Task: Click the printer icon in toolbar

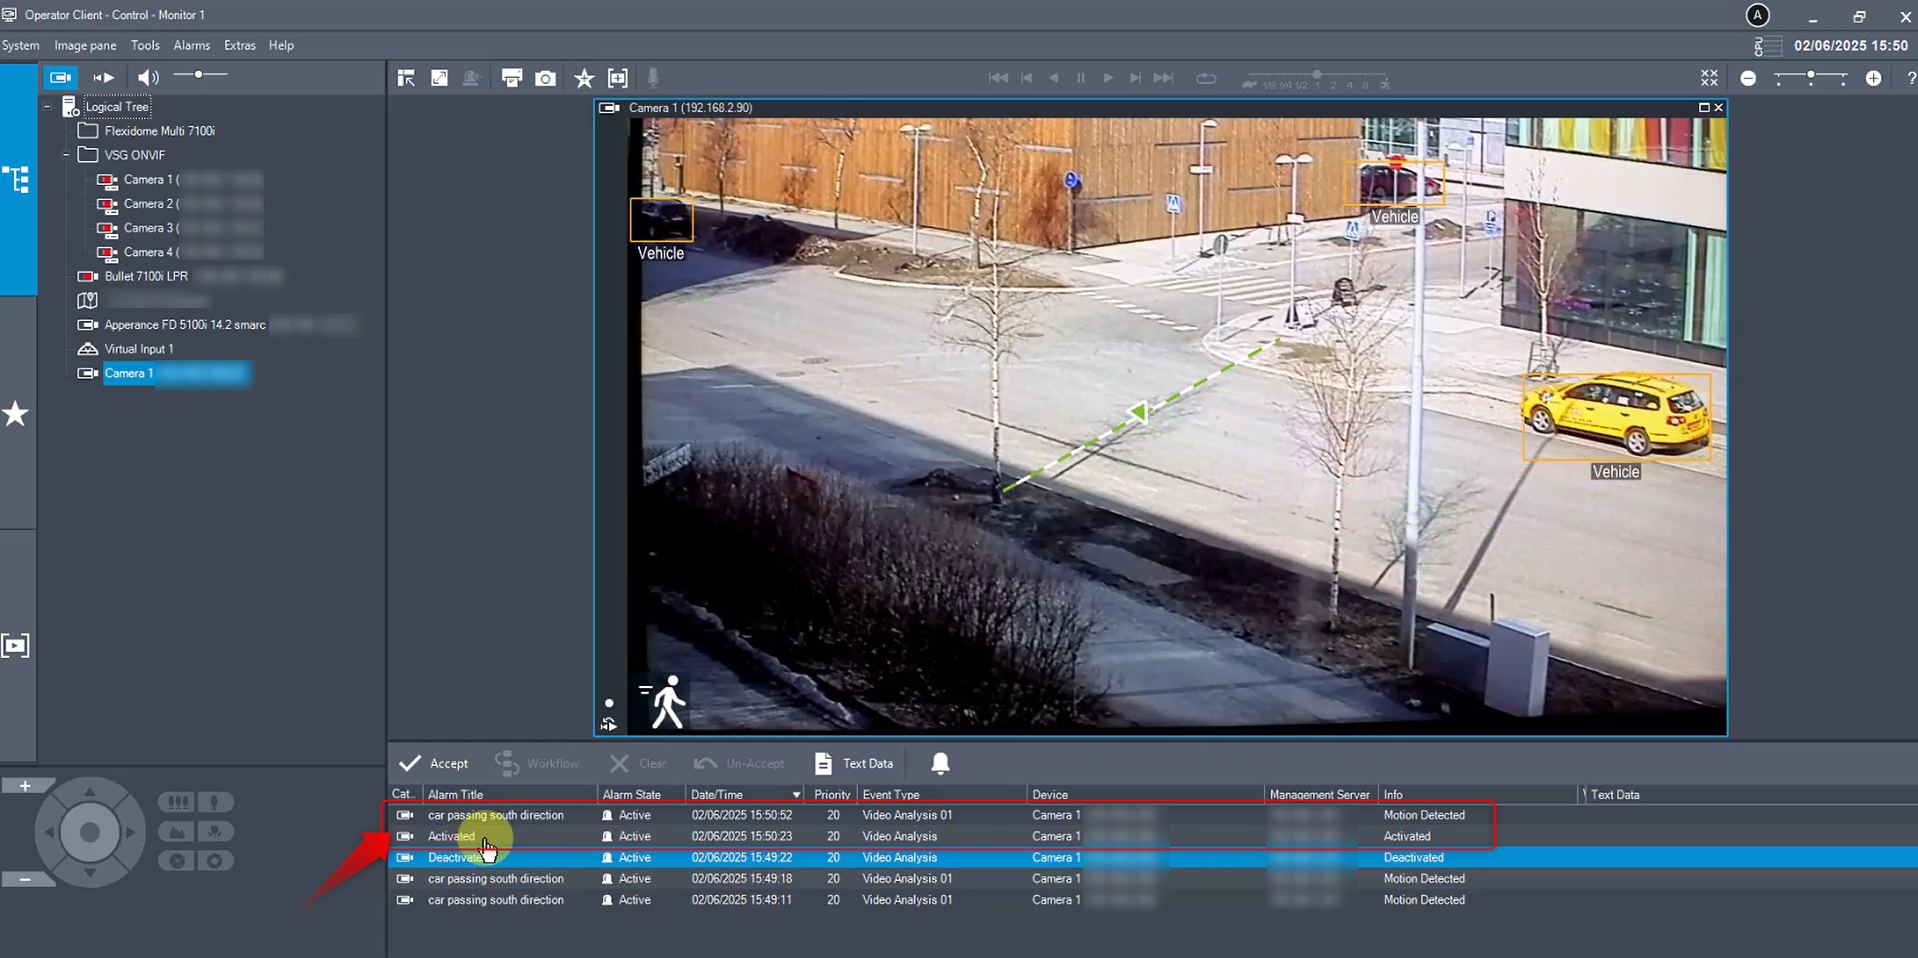Action: 511,78
